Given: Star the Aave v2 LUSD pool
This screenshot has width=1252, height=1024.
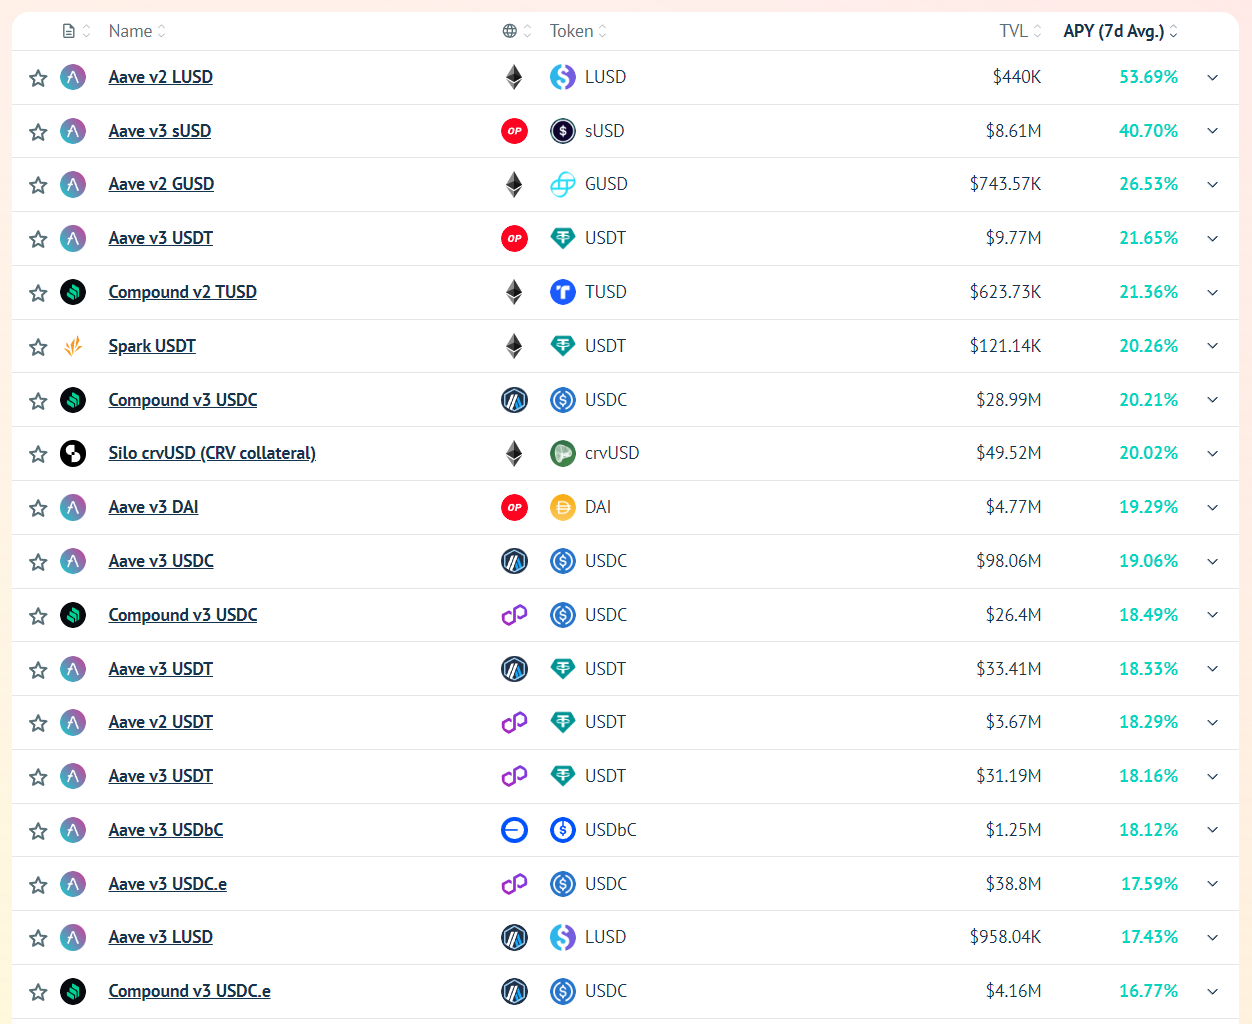Looking at the screenshot, I should click(x=38, y=78).
